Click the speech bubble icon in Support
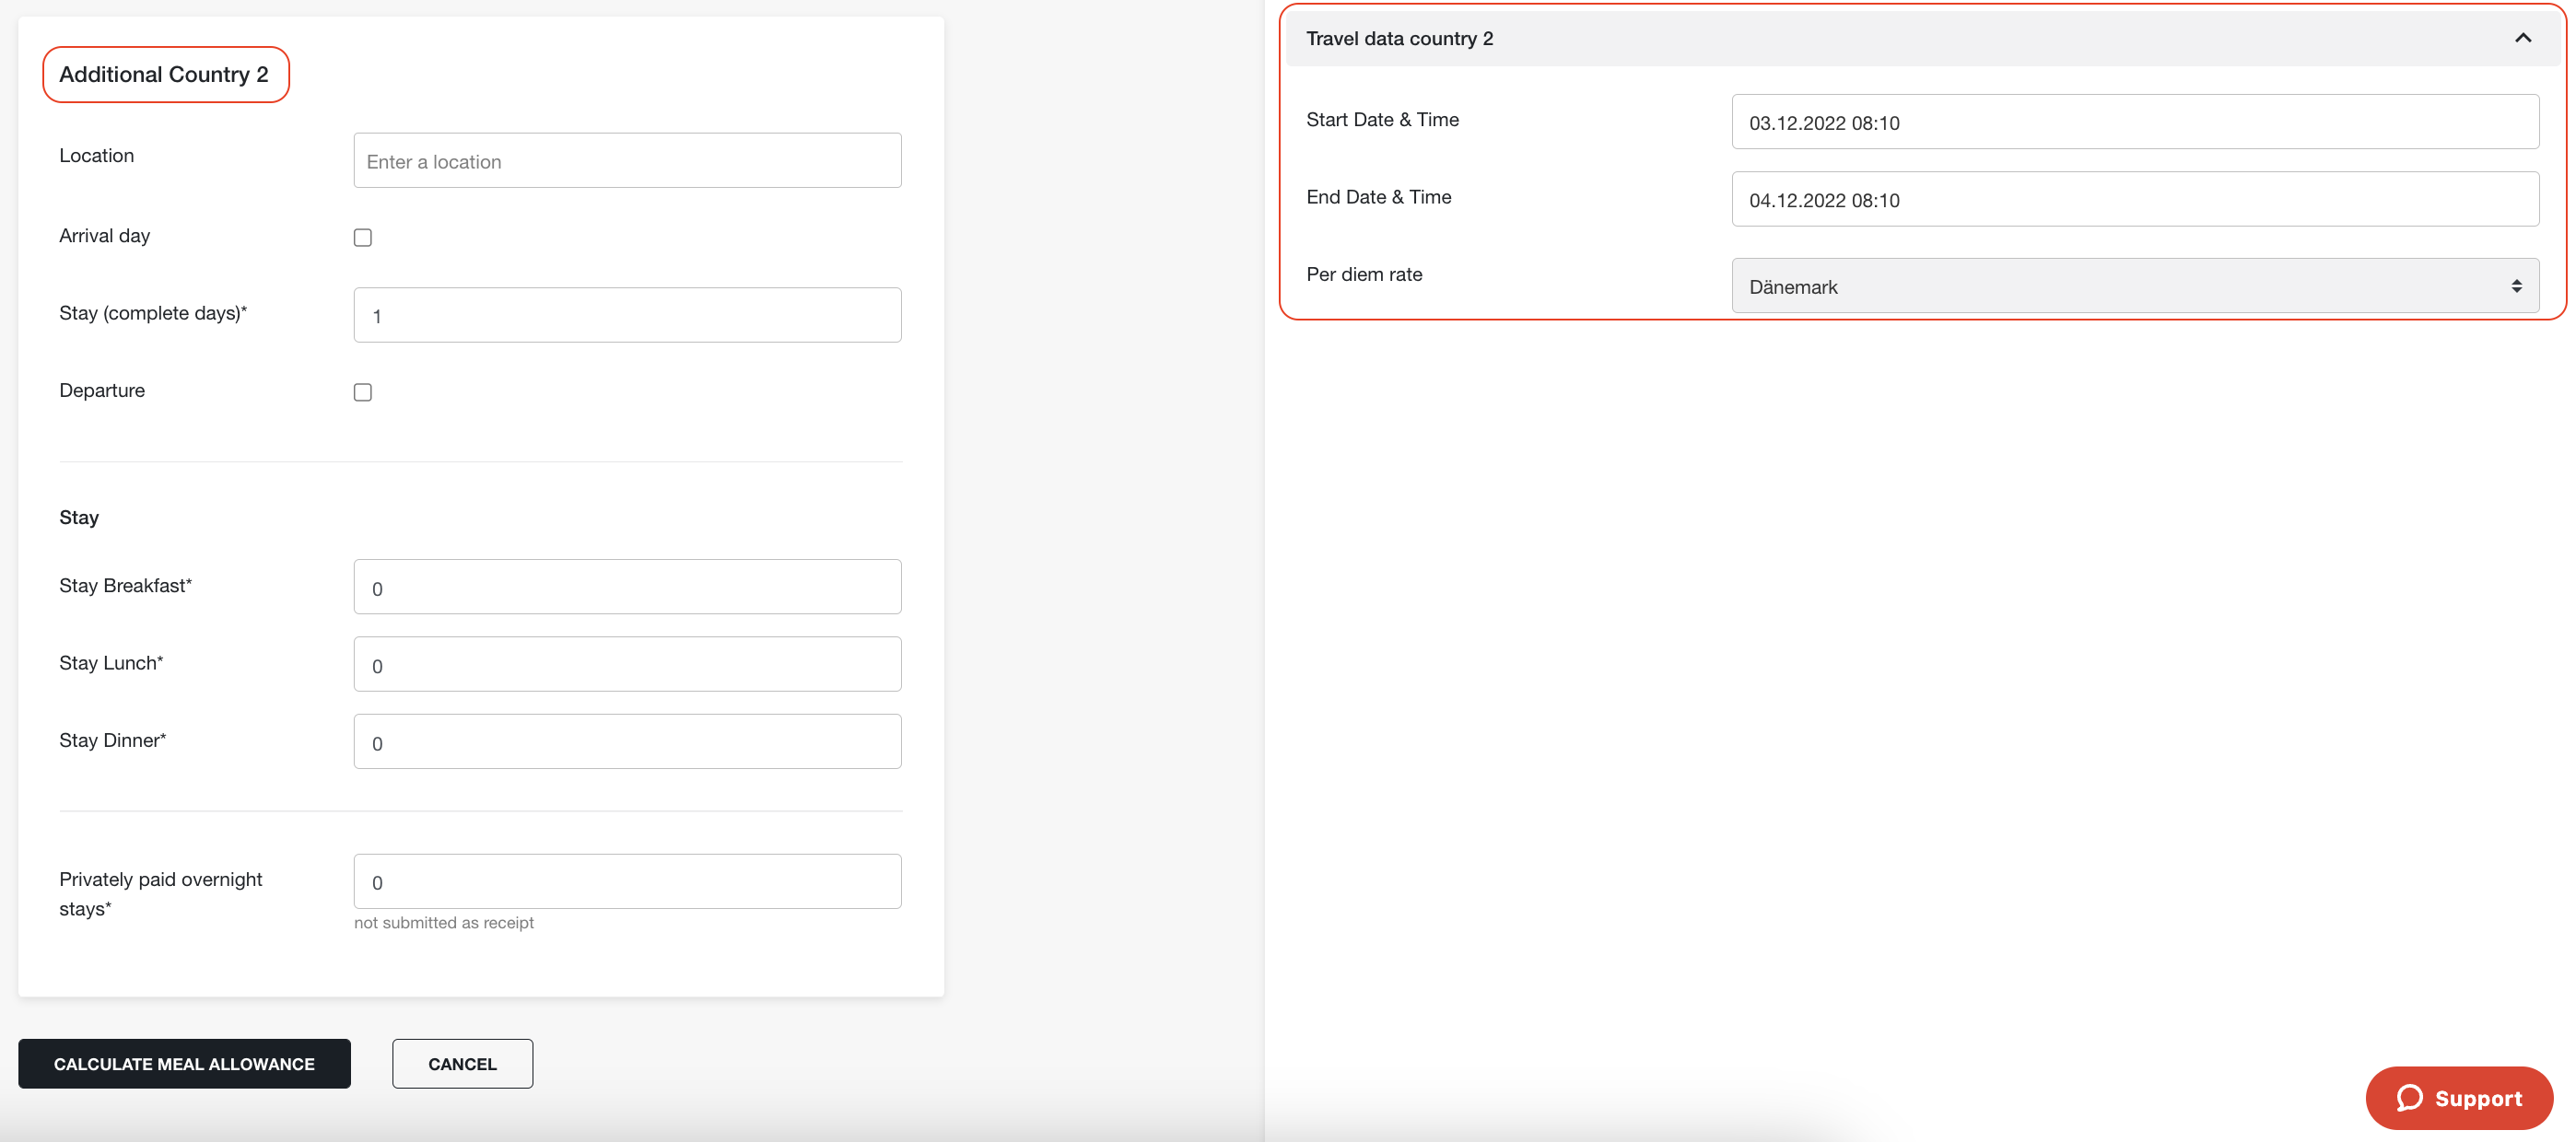This screenshot has height=1142, width=2576. point(2409,1098)
